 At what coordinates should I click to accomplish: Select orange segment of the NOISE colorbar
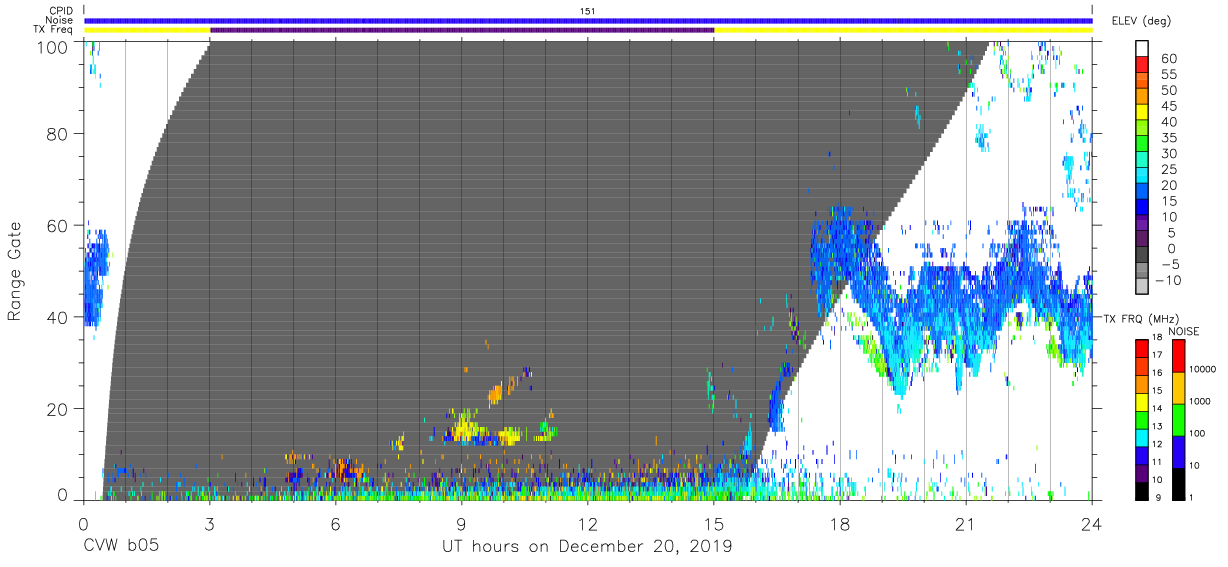pyautogui.click(x=1178, y=387)
